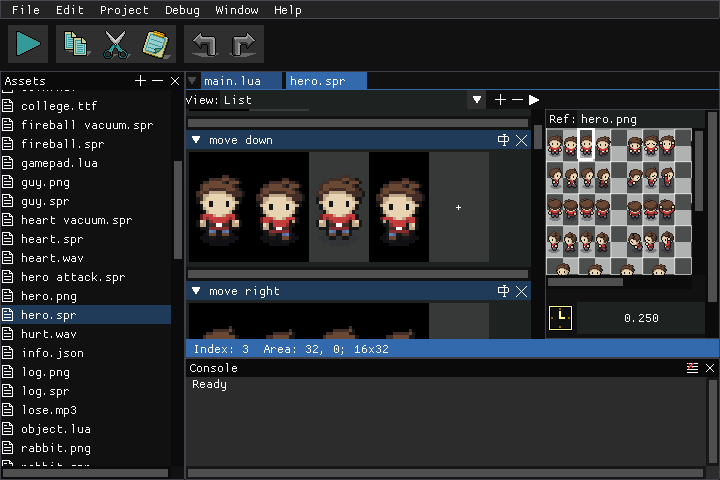720x480 pixels.
Task: Play the animation preview
Action: click(x=534, y=100)
